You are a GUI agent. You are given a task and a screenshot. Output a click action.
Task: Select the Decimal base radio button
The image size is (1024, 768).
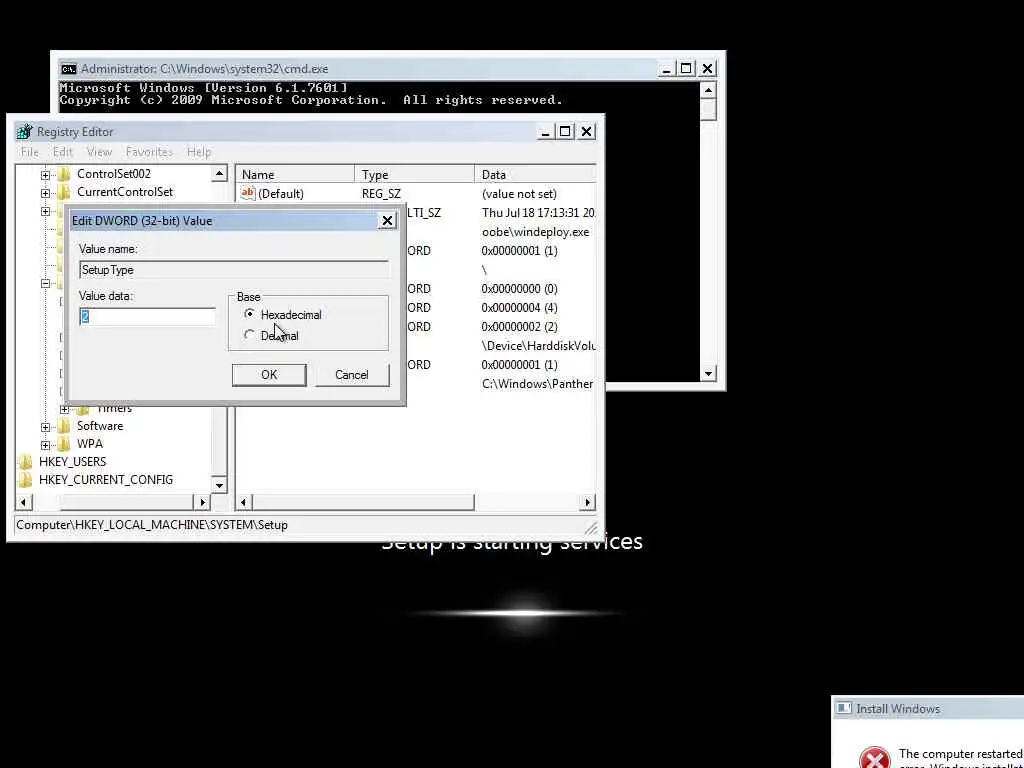(249, 335)
